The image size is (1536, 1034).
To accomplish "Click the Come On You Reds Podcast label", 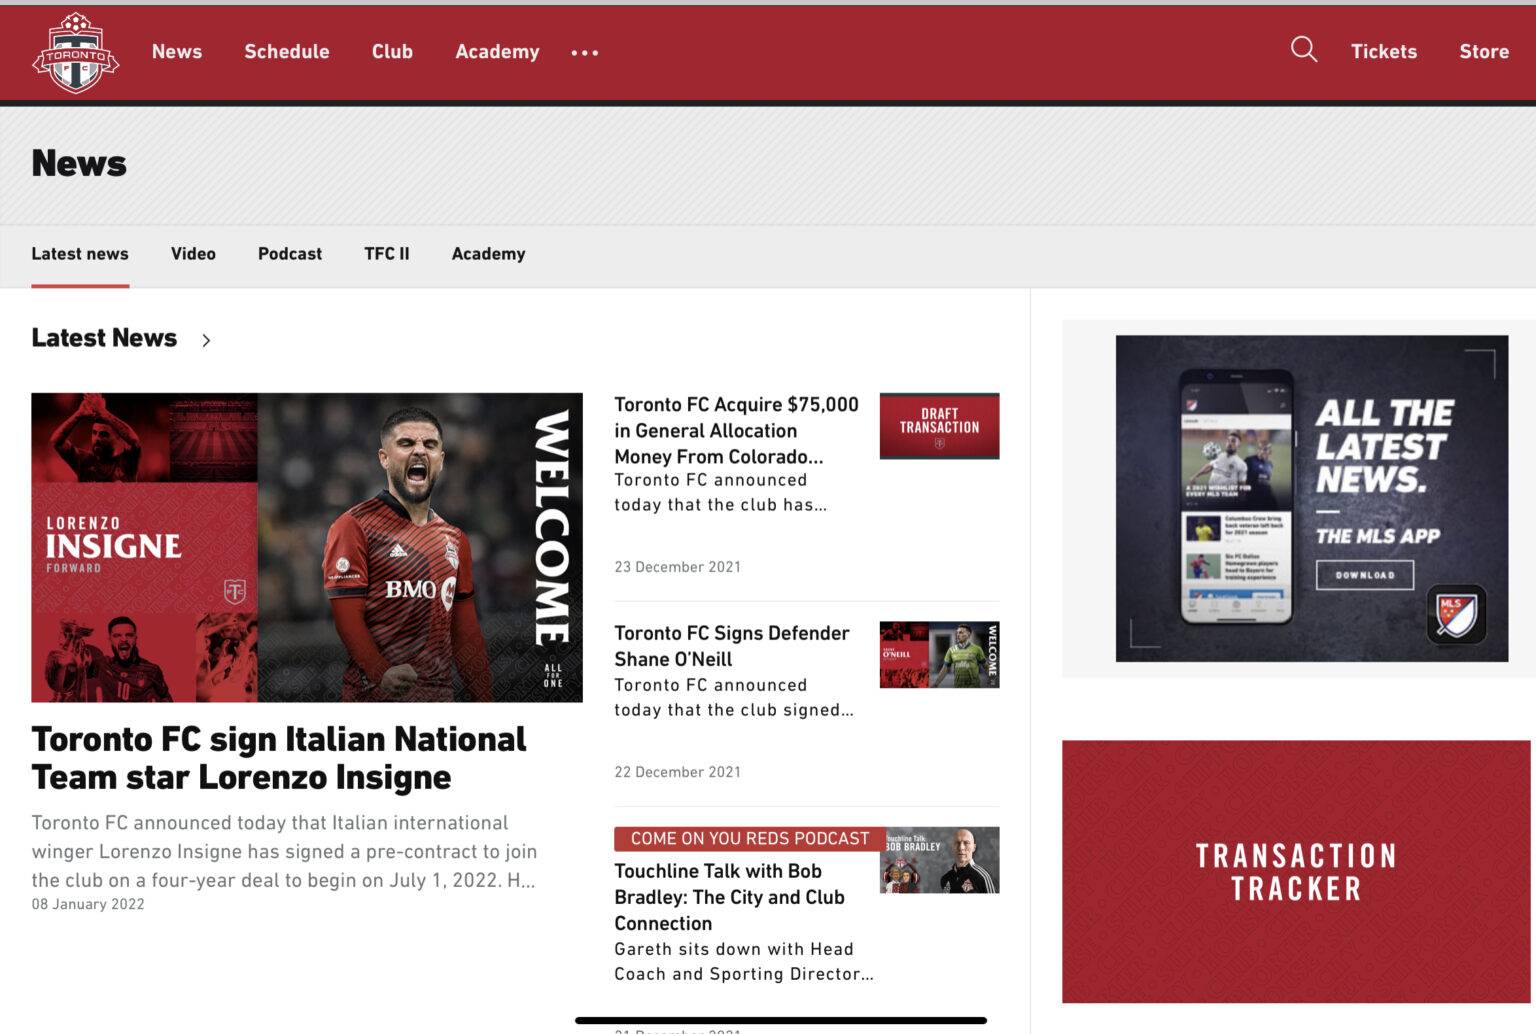I will (749, 839).
